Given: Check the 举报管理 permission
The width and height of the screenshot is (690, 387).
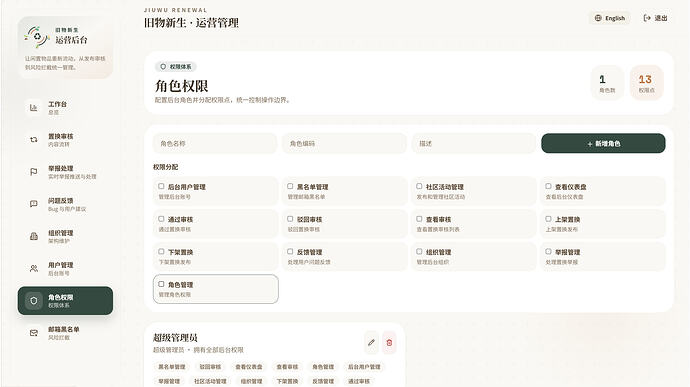Looking at the screenshot, I should [x=548, y=251].
